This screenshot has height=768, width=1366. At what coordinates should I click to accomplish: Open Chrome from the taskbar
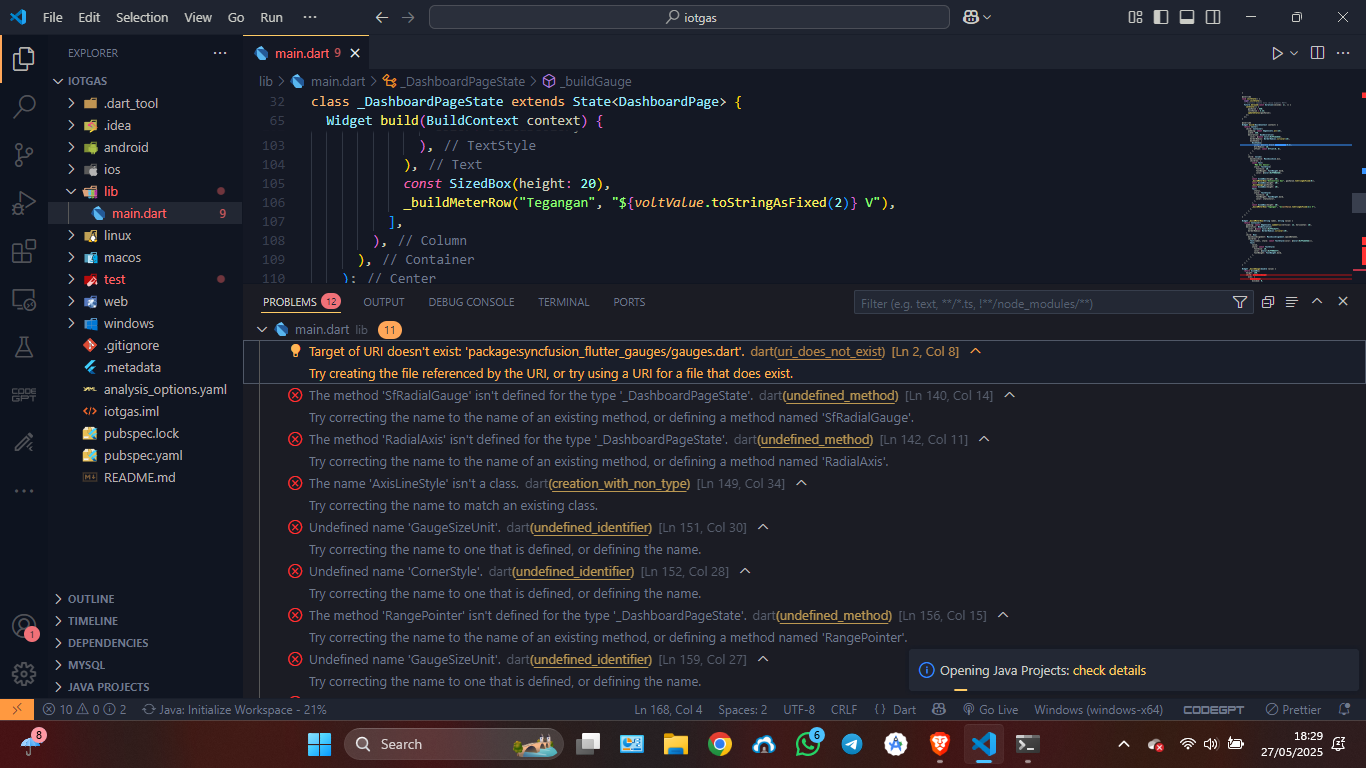pyautogui.click(x=719, y=744)
